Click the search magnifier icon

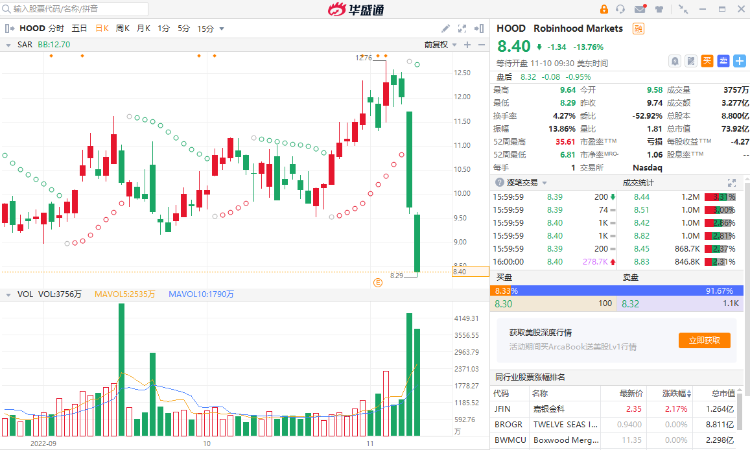pyautogui.click(x=6, y=9)
